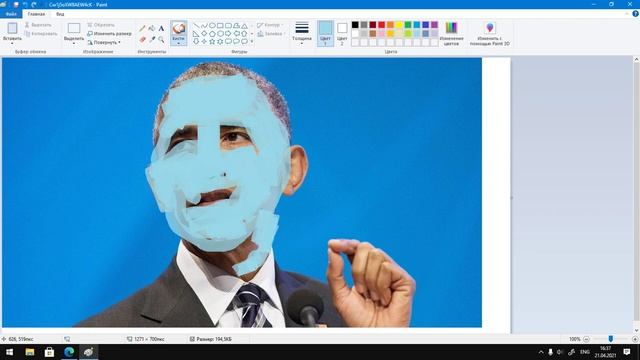640x360 pixels.
Task: Open Edit colors (Изменение цветов)
Action: coord(451,33)
